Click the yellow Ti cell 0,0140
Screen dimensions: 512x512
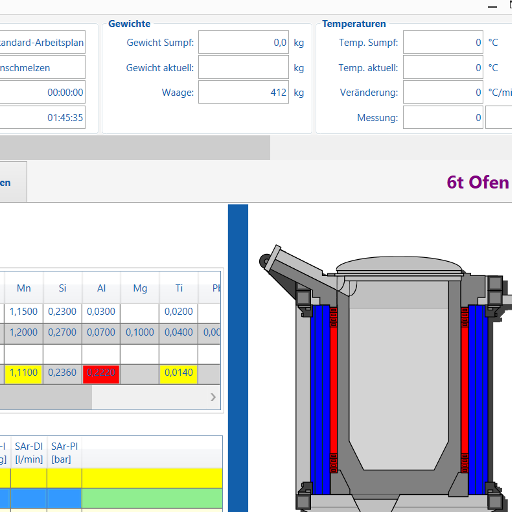tap(178, 374)
